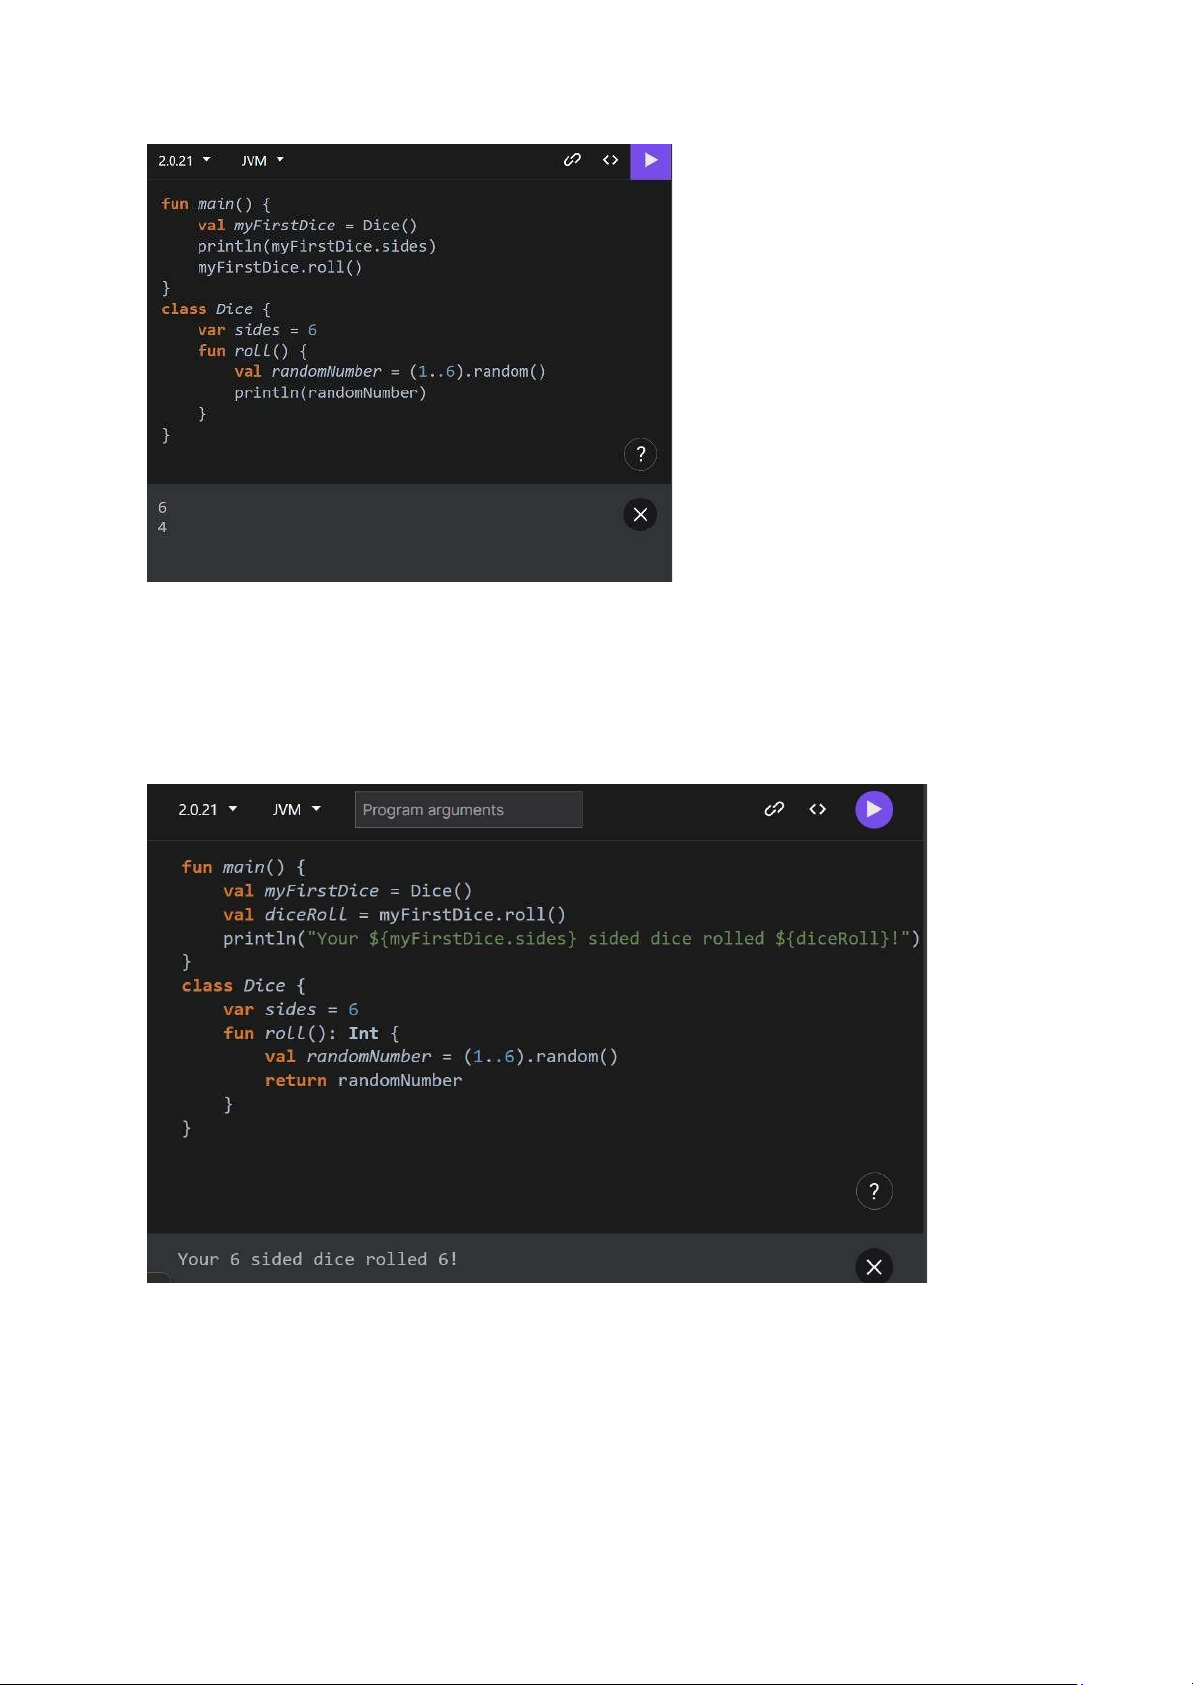The image size is (1193, 1685).
Task: Open help question mark in the first playground
Action: click(x=640, y=454)
